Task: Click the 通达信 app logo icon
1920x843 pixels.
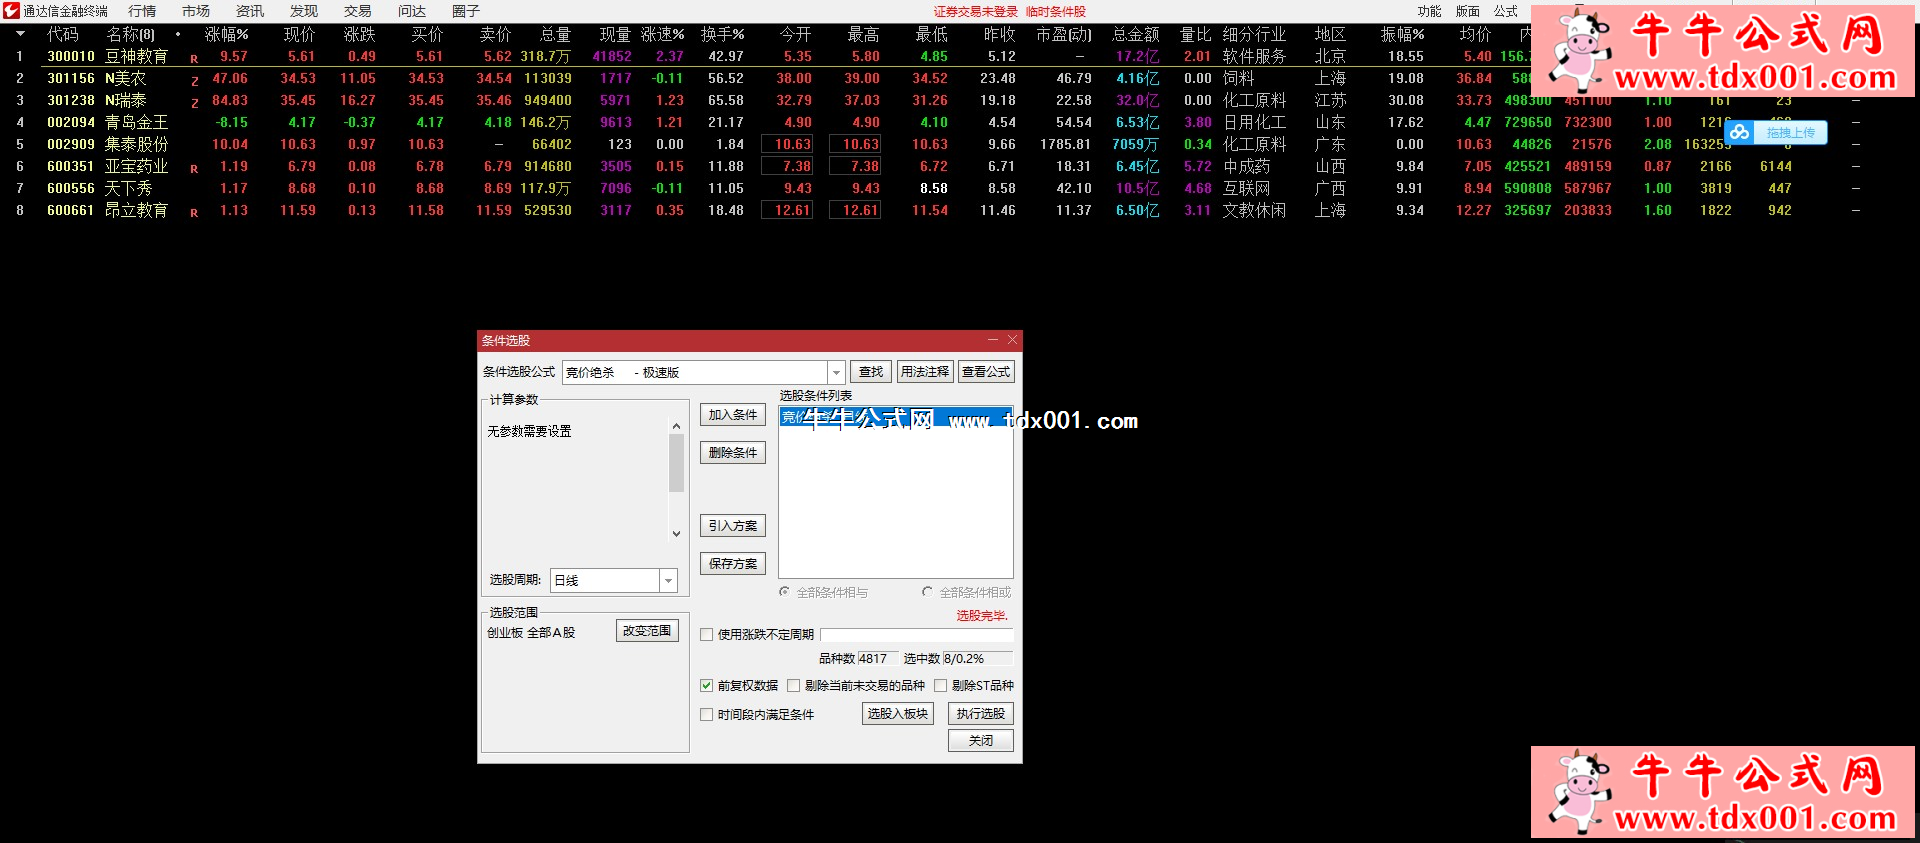Action: (11, 11)
